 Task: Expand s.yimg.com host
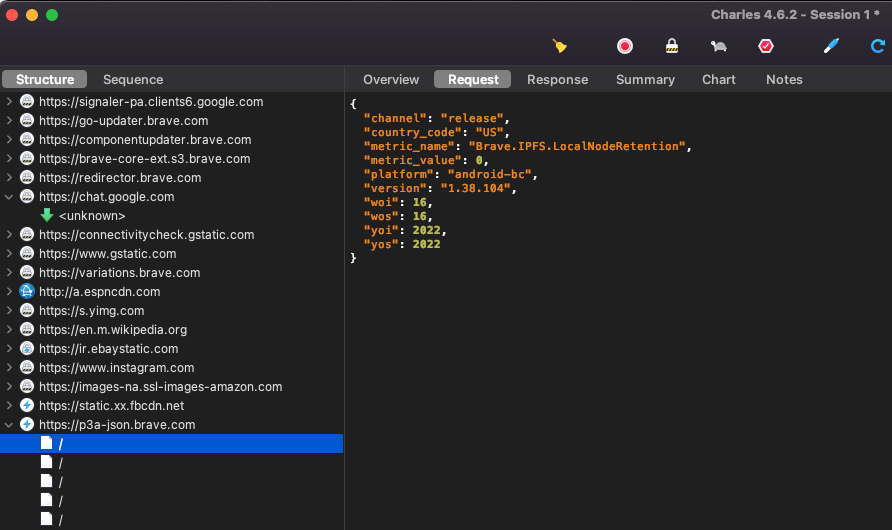coord(9,310)
